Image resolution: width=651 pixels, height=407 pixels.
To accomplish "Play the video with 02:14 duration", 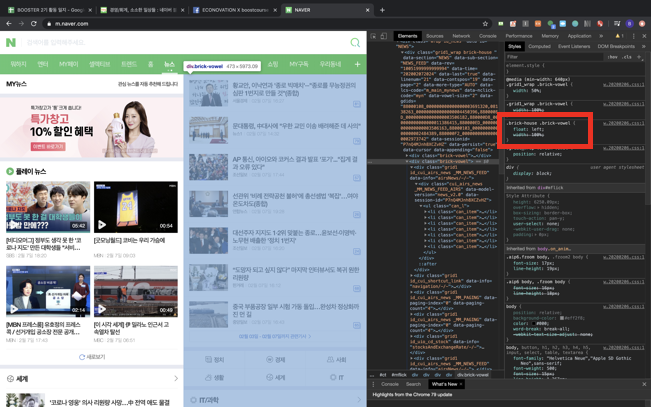I will [x=48, y=291].
